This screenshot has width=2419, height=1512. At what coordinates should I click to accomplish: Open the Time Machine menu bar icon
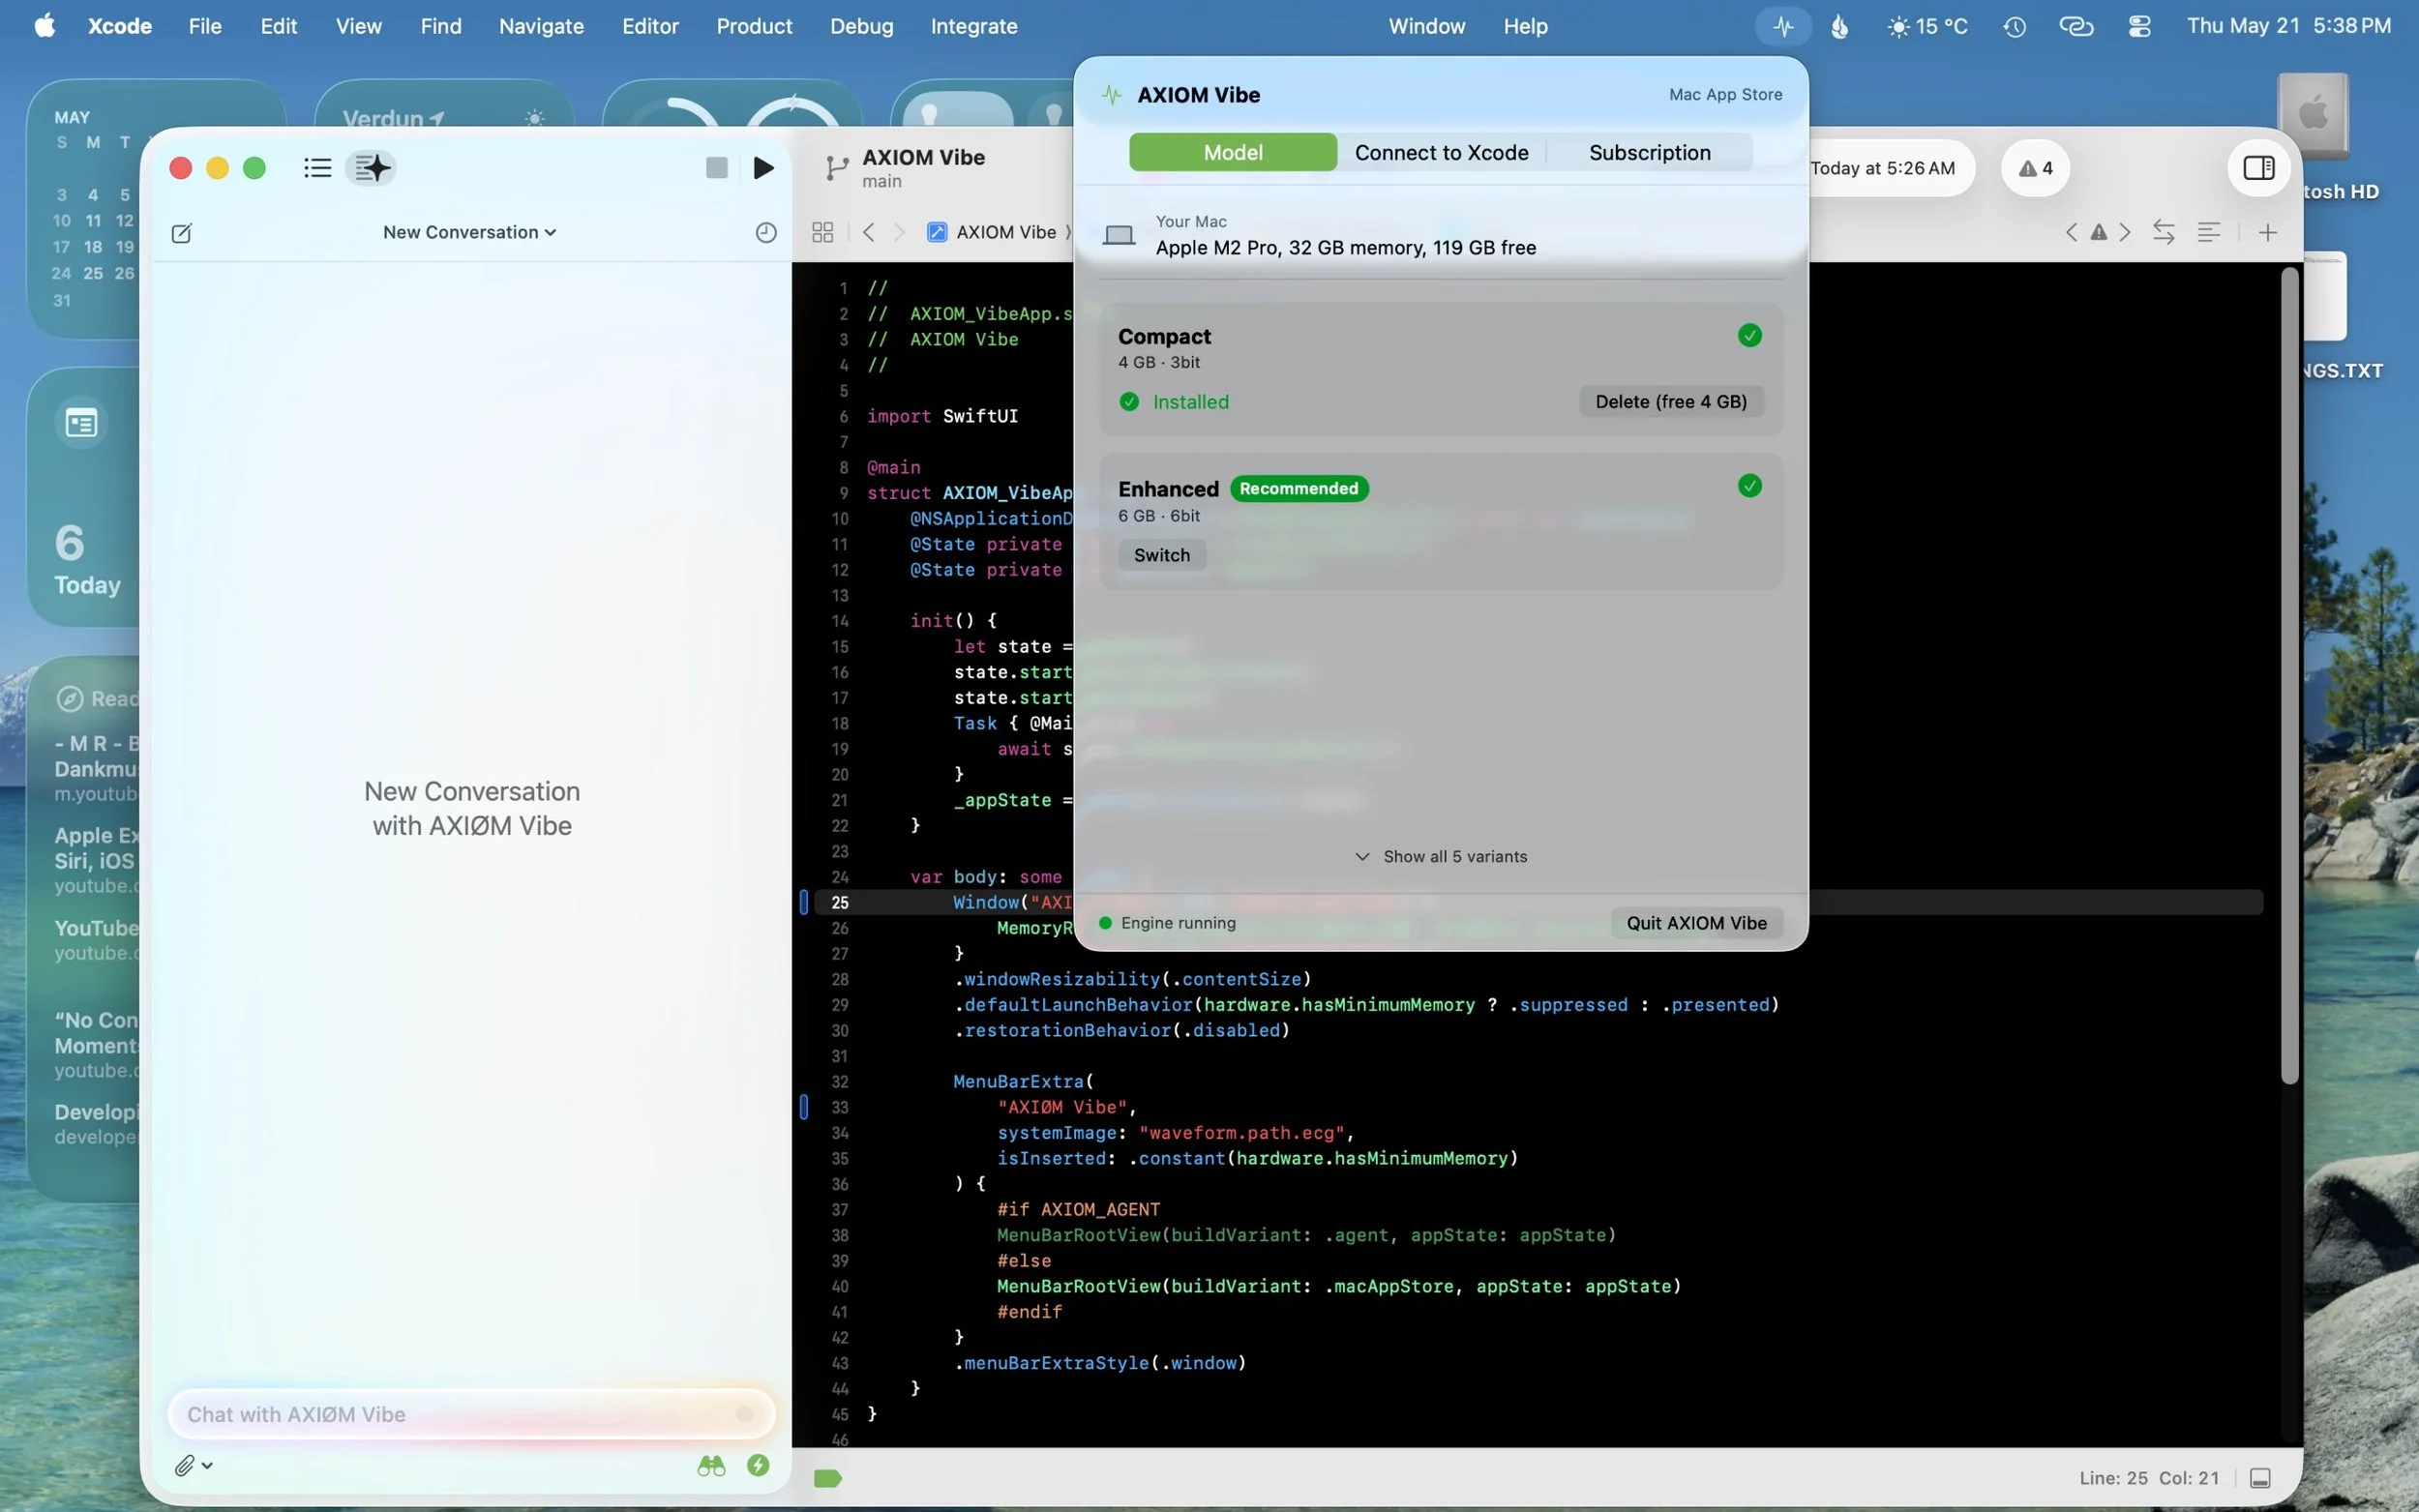coord(2014,26)
